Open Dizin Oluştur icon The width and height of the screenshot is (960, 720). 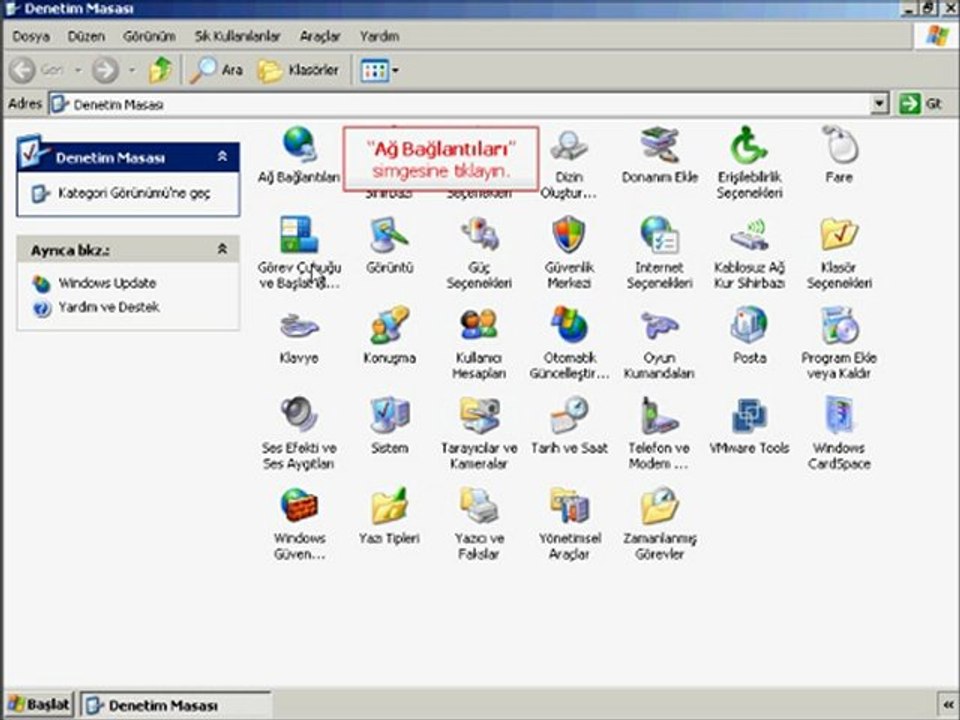point(569,146)
